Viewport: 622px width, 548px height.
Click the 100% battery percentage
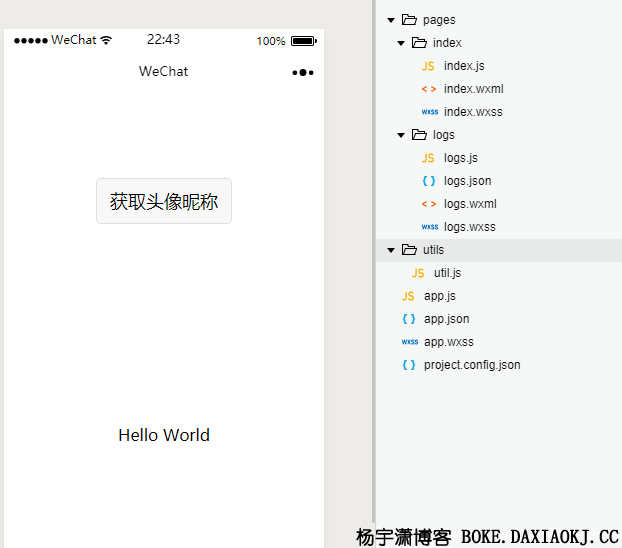(x=271, y=41)
